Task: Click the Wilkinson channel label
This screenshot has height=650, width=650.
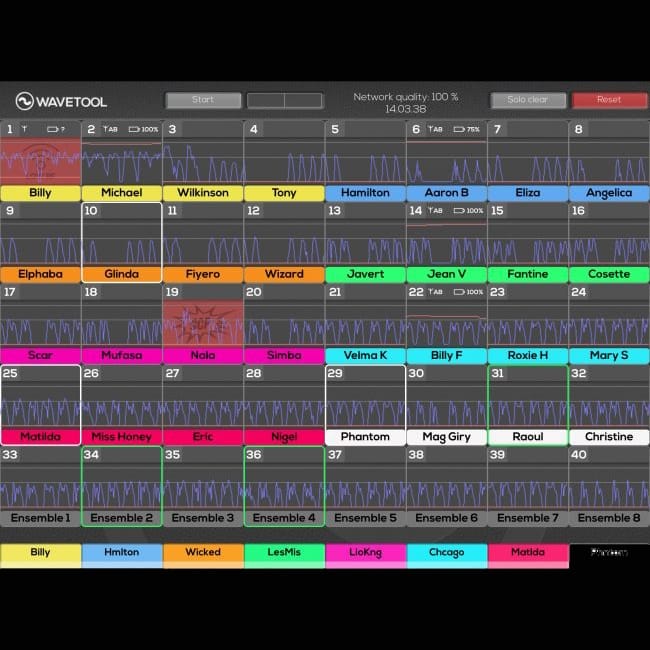Action: click(203, 193)
